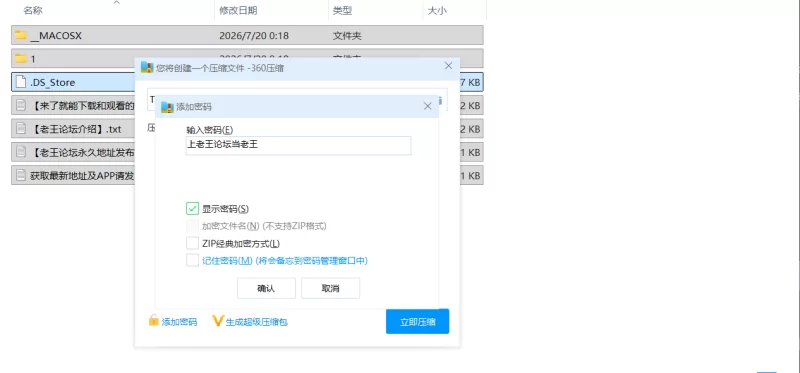Image resolution: width=800 pixels, height=373 pixels.
Task: Click the 取消 button
Action: (331, 288)
